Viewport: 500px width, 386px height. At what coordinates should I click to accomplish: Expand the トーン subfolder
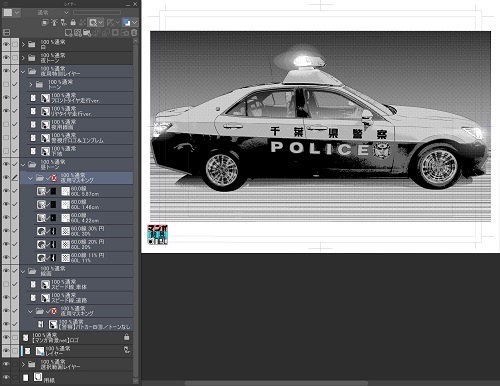(x=31, y=84)
